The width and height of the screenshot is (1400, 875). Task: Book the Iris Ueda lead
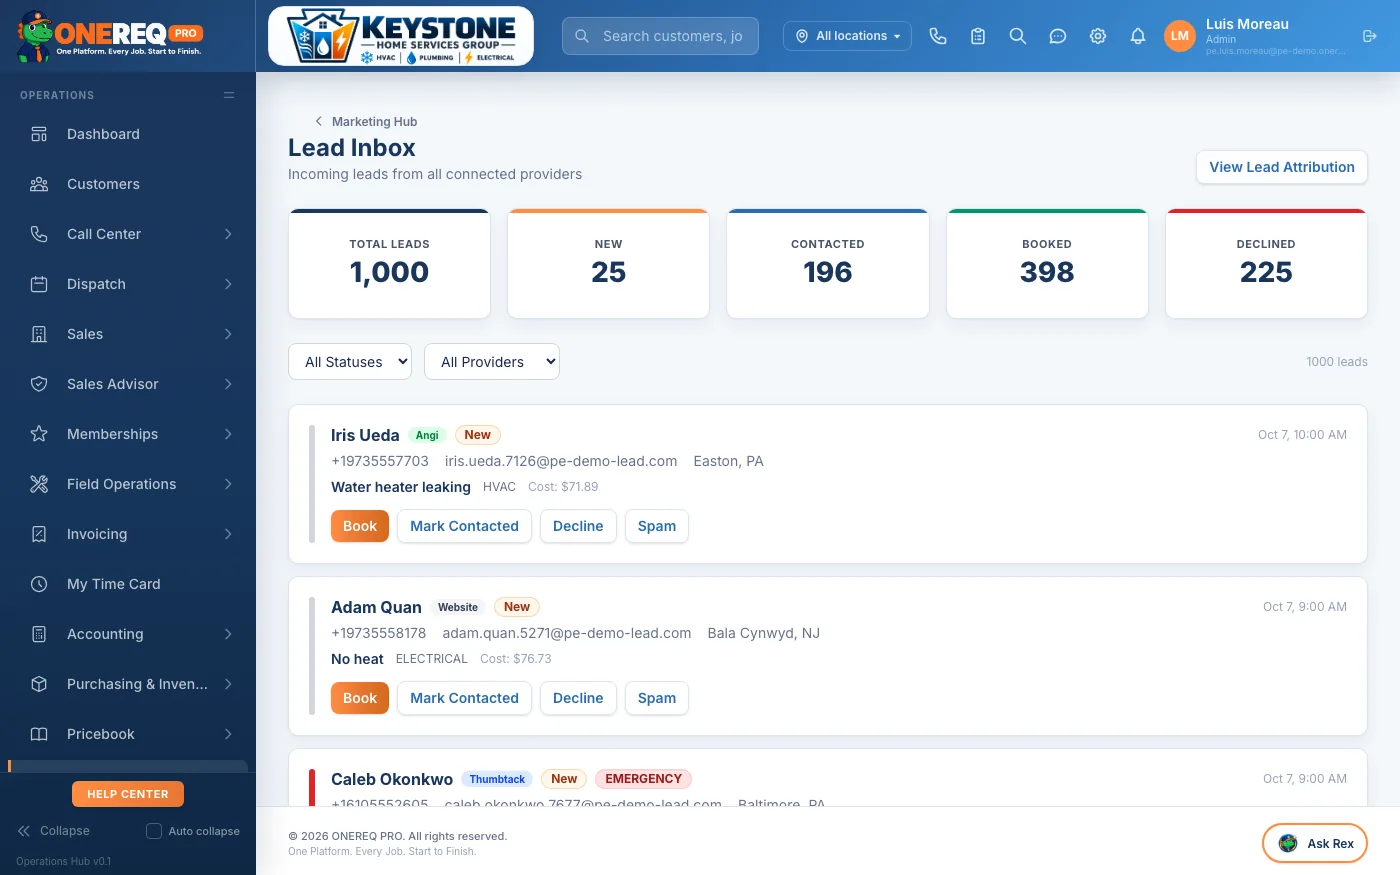coord(360,526)
